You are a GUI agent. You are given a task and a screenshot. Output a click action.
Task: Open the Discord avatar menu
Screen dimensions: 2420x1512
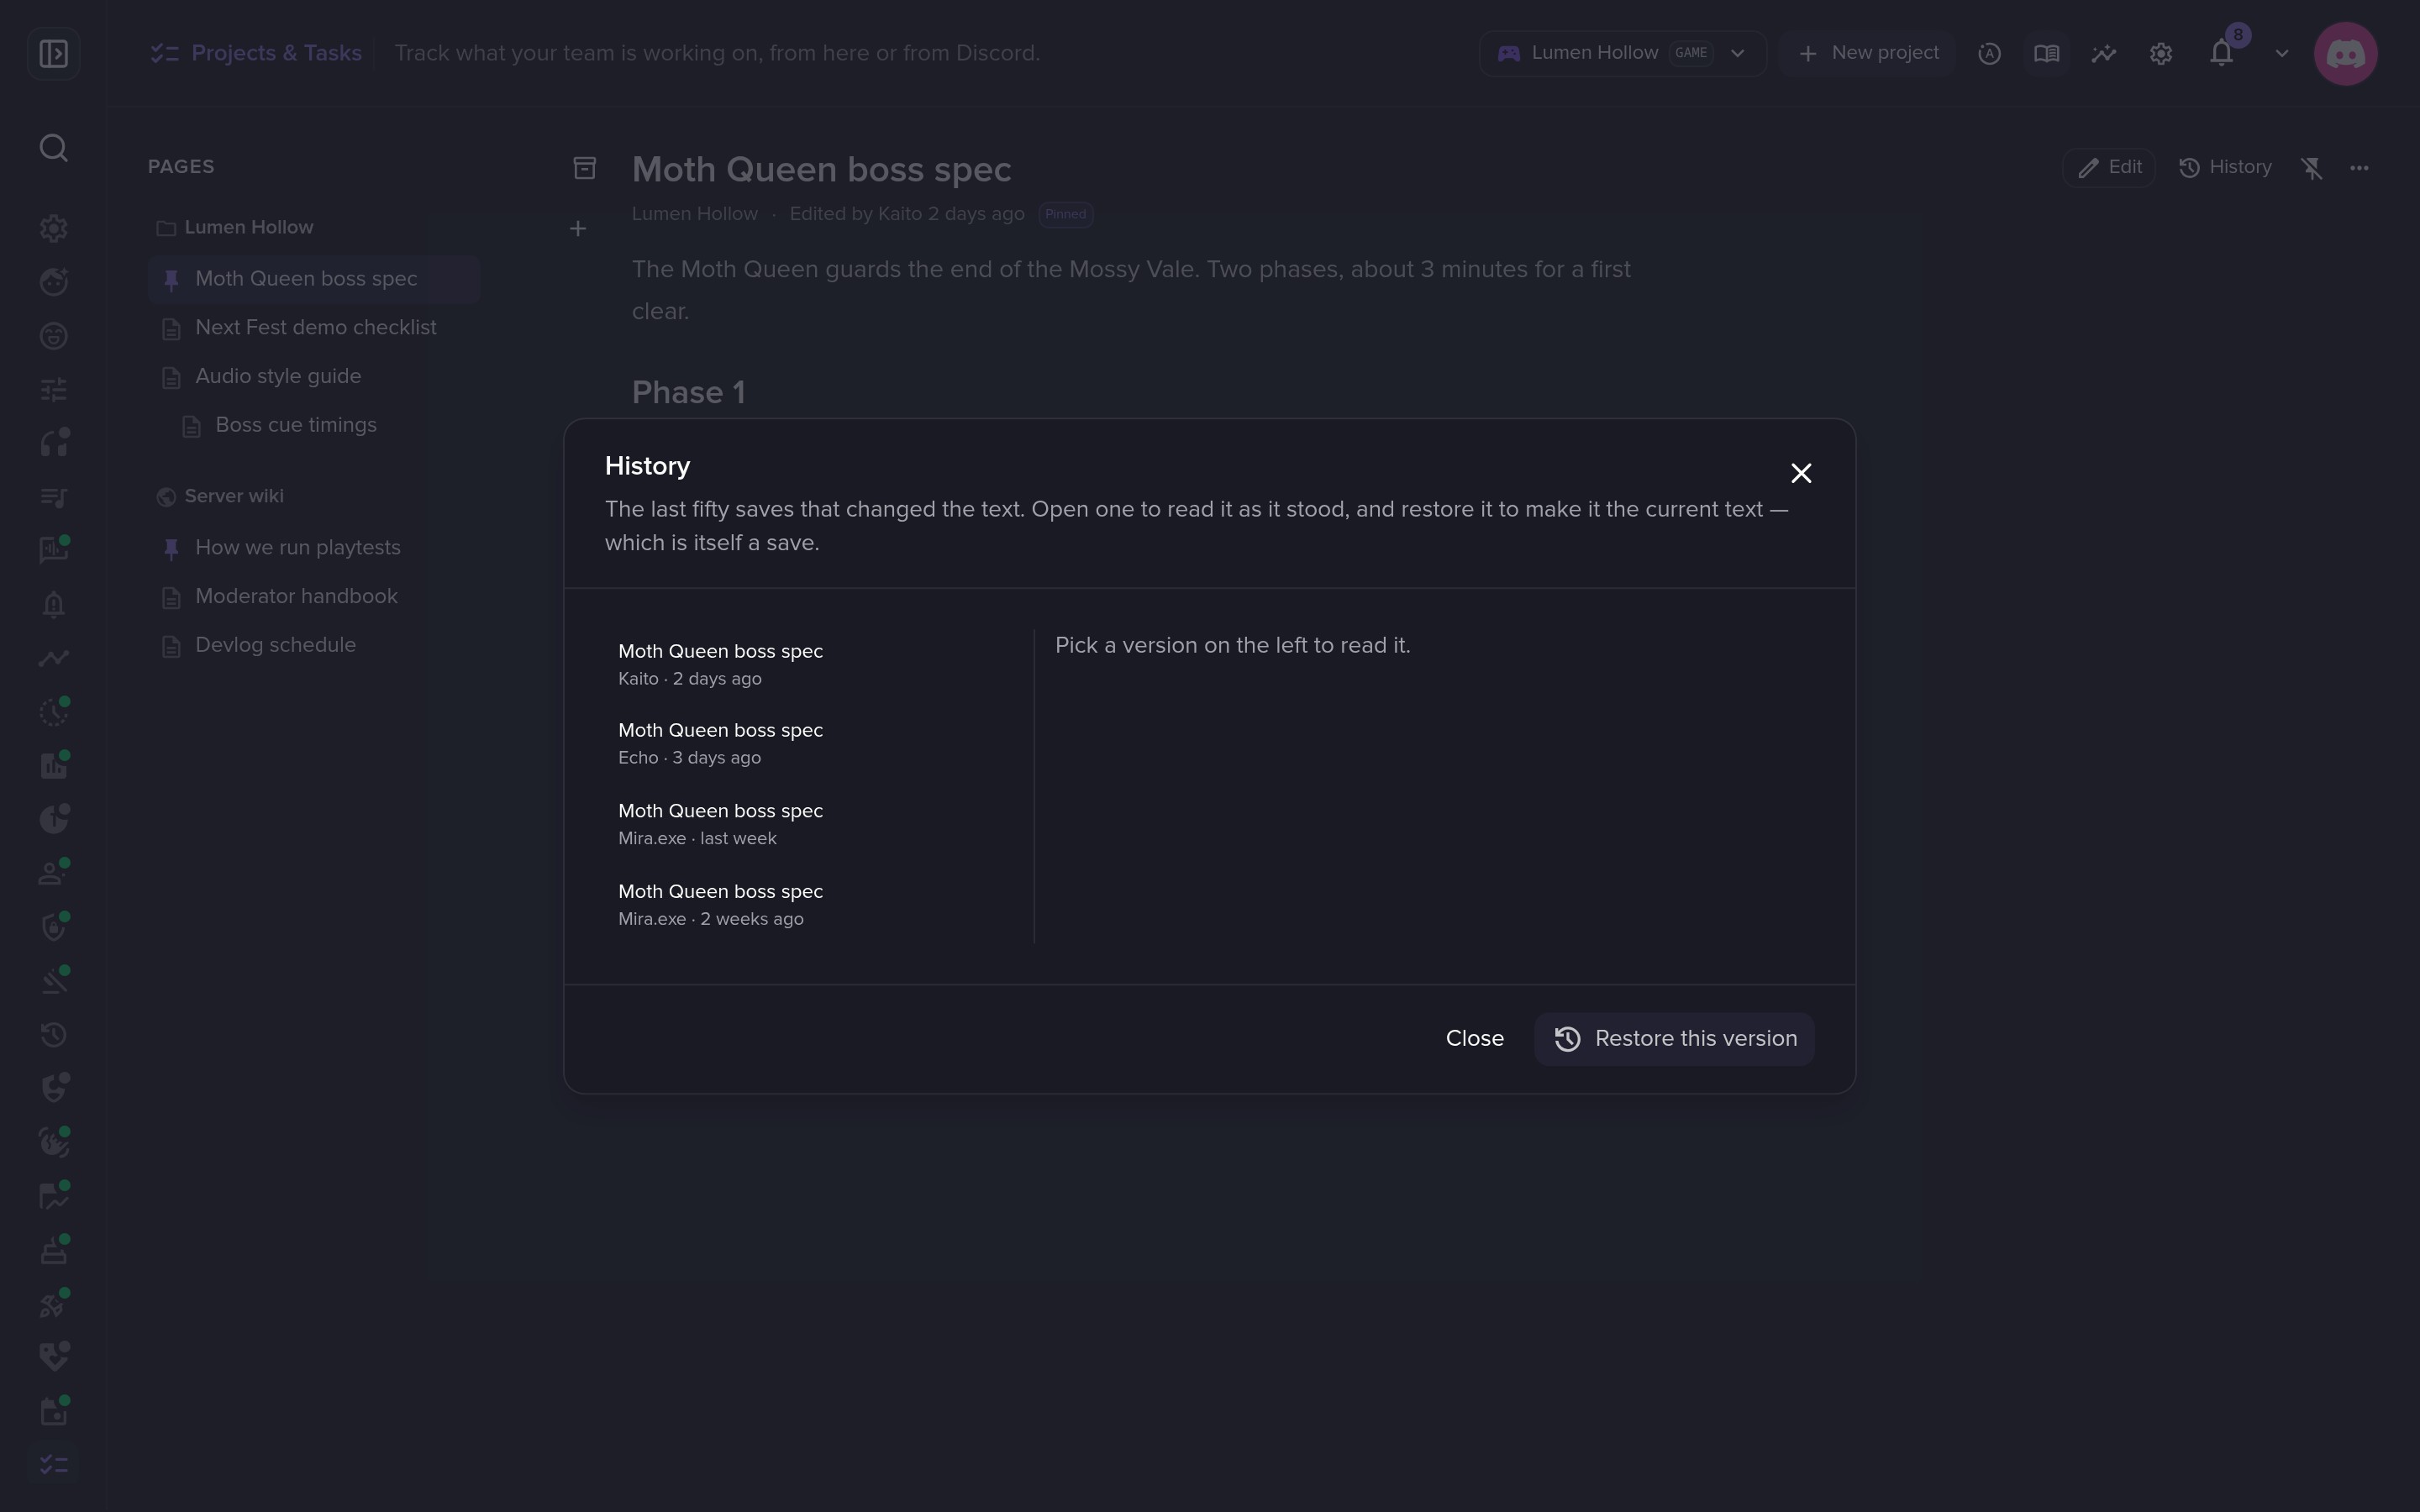coord(2345,53)
